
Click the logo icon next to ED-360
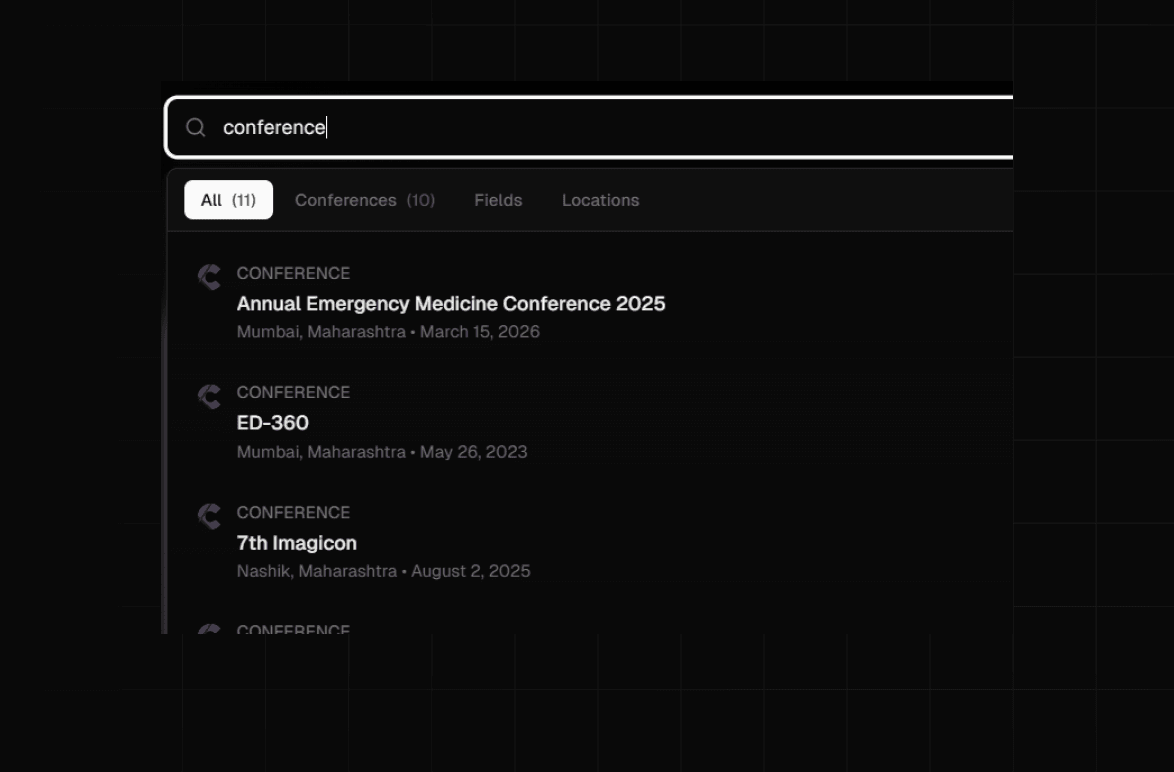pos(209,397)
